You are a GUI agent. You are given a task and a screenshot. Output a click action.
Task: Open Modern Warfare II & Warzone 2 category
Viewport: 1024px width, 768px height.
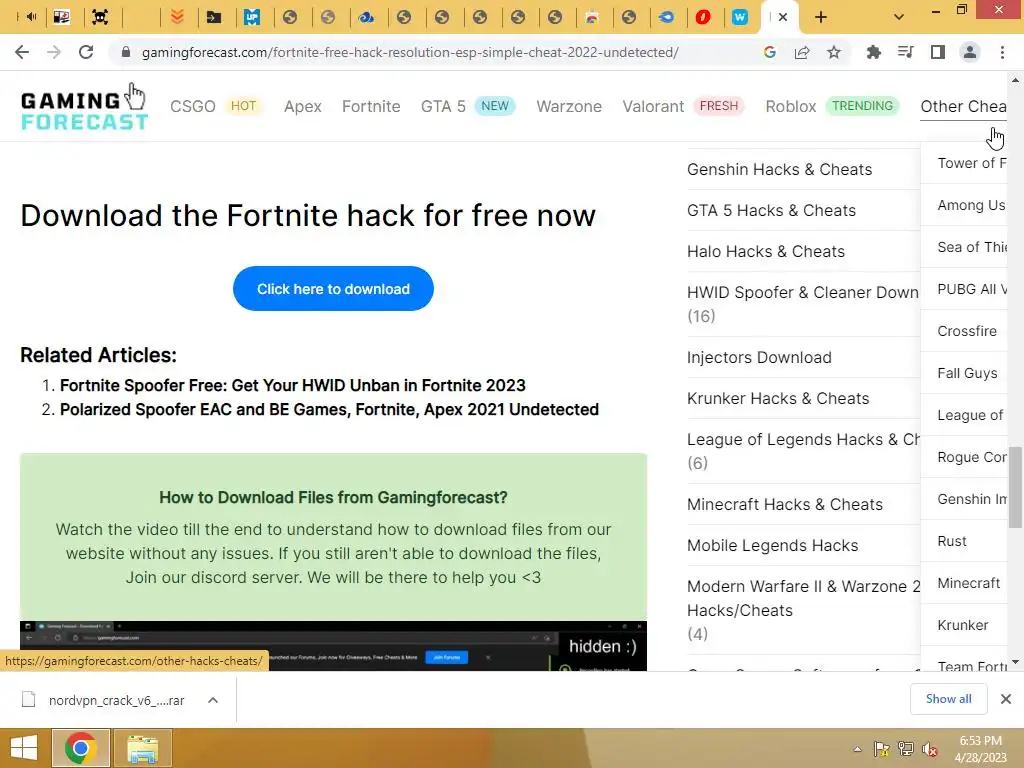(803, 598)
